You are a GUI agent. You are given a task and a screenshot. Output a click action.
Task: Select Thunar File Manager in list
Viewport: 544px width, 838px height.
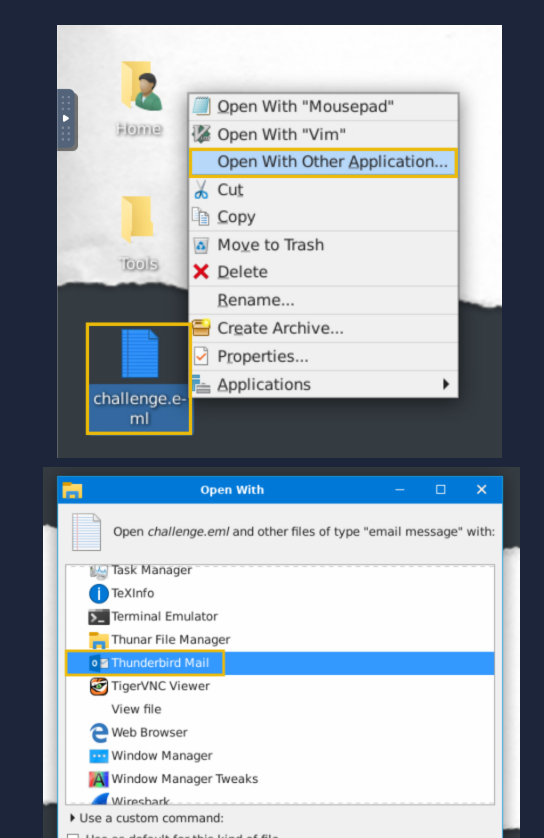coord(280,640)
